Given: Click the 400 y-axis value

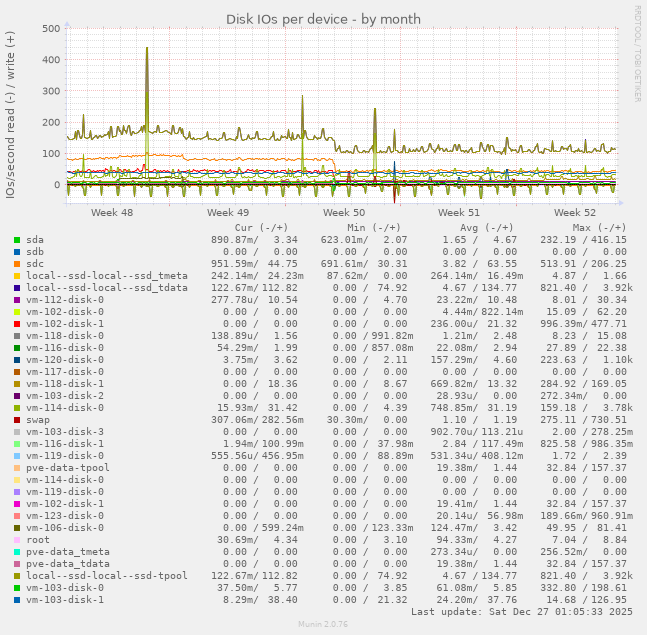Looking at the screenshot, I should (51, 60).
